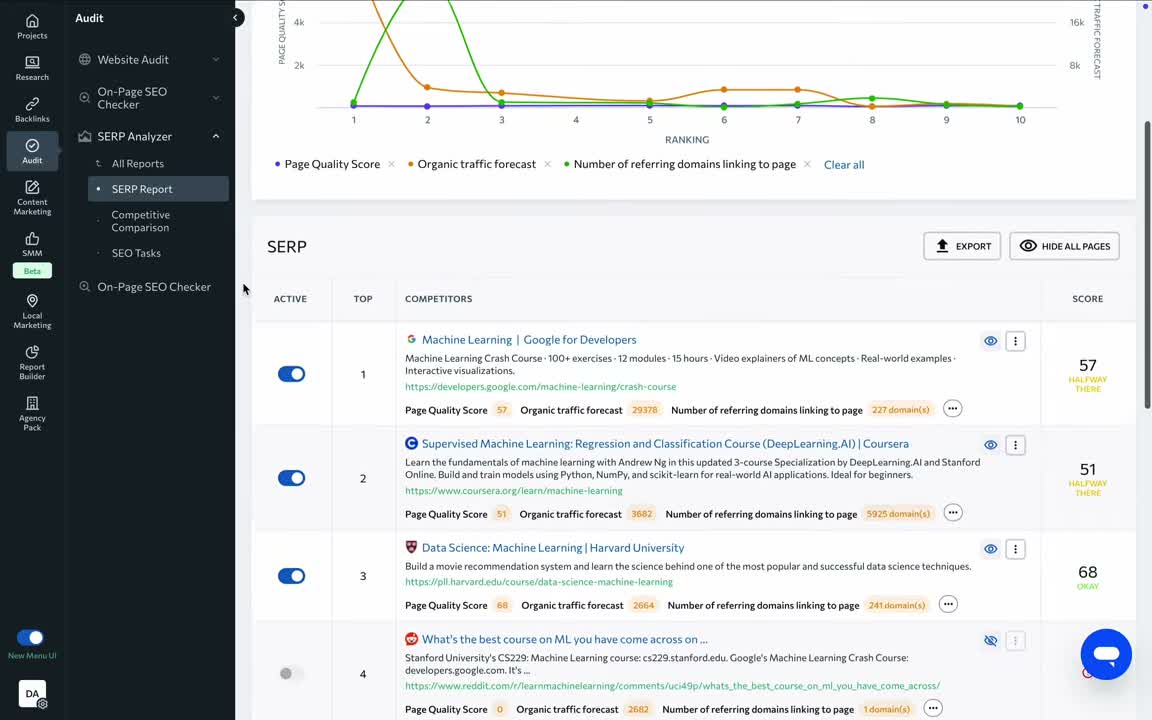The image size is (1152, 720).
Task: Open Harvard Data Science Machine Learning title
Action: 552,547
